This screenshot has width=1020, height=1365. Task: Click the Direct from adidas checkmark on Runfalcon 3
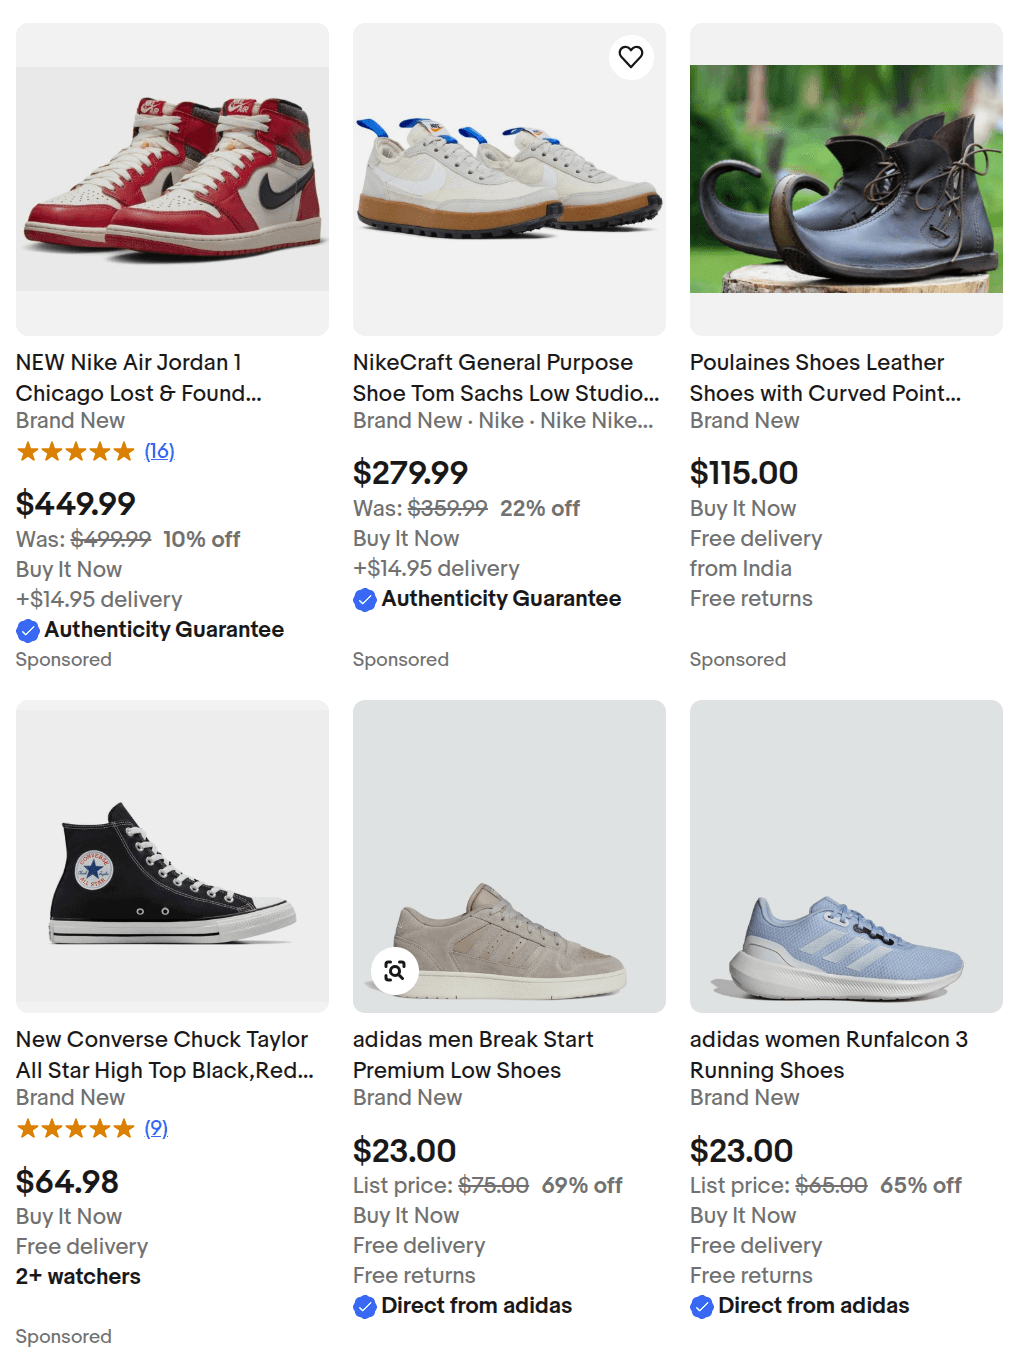(x=702, y=1307)
